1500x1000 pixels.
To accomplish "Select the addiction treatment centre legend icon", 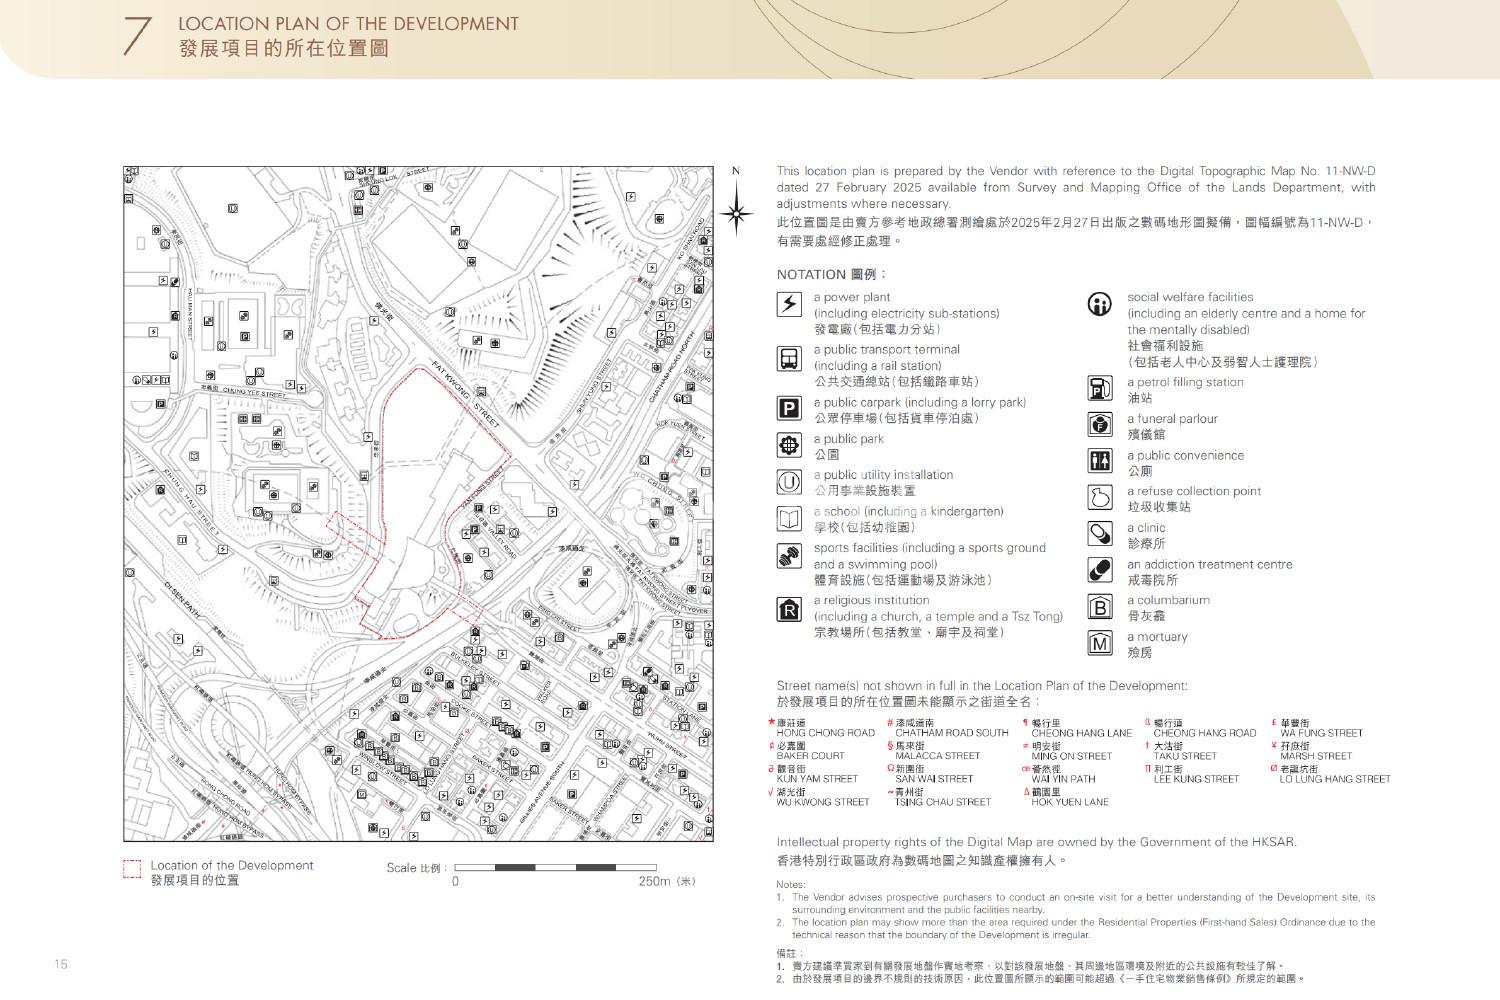I will [1100, 570].
